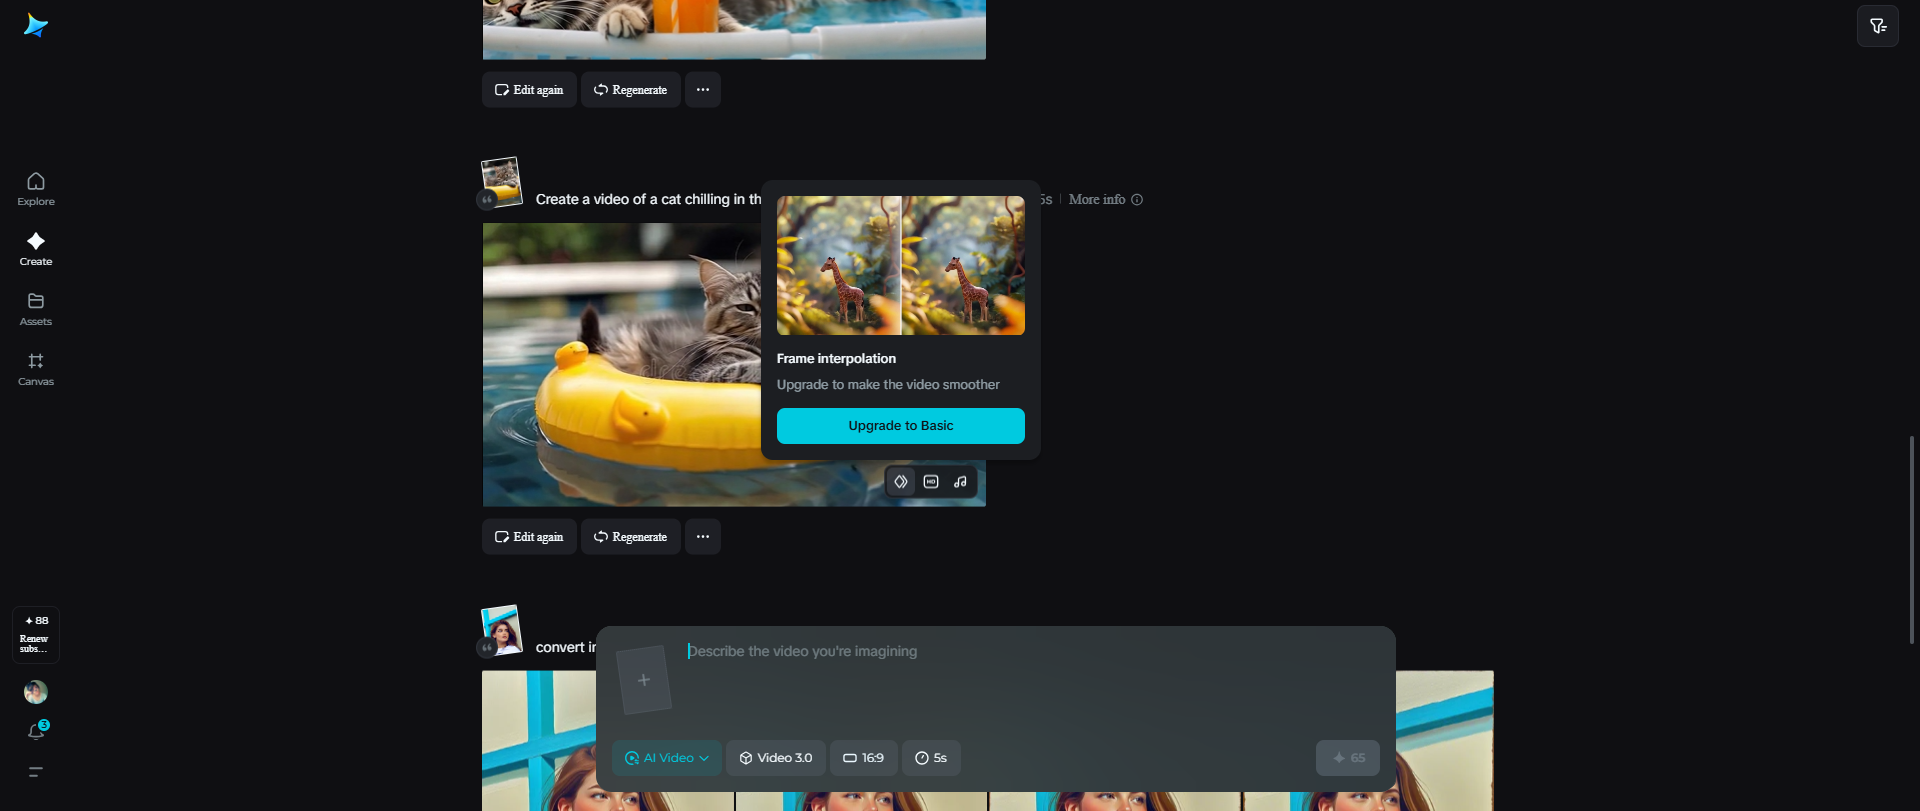The height and width of the screenshot is (811, 1920).
Task: Click the filter icon at top right
Action: point(1878,26)
